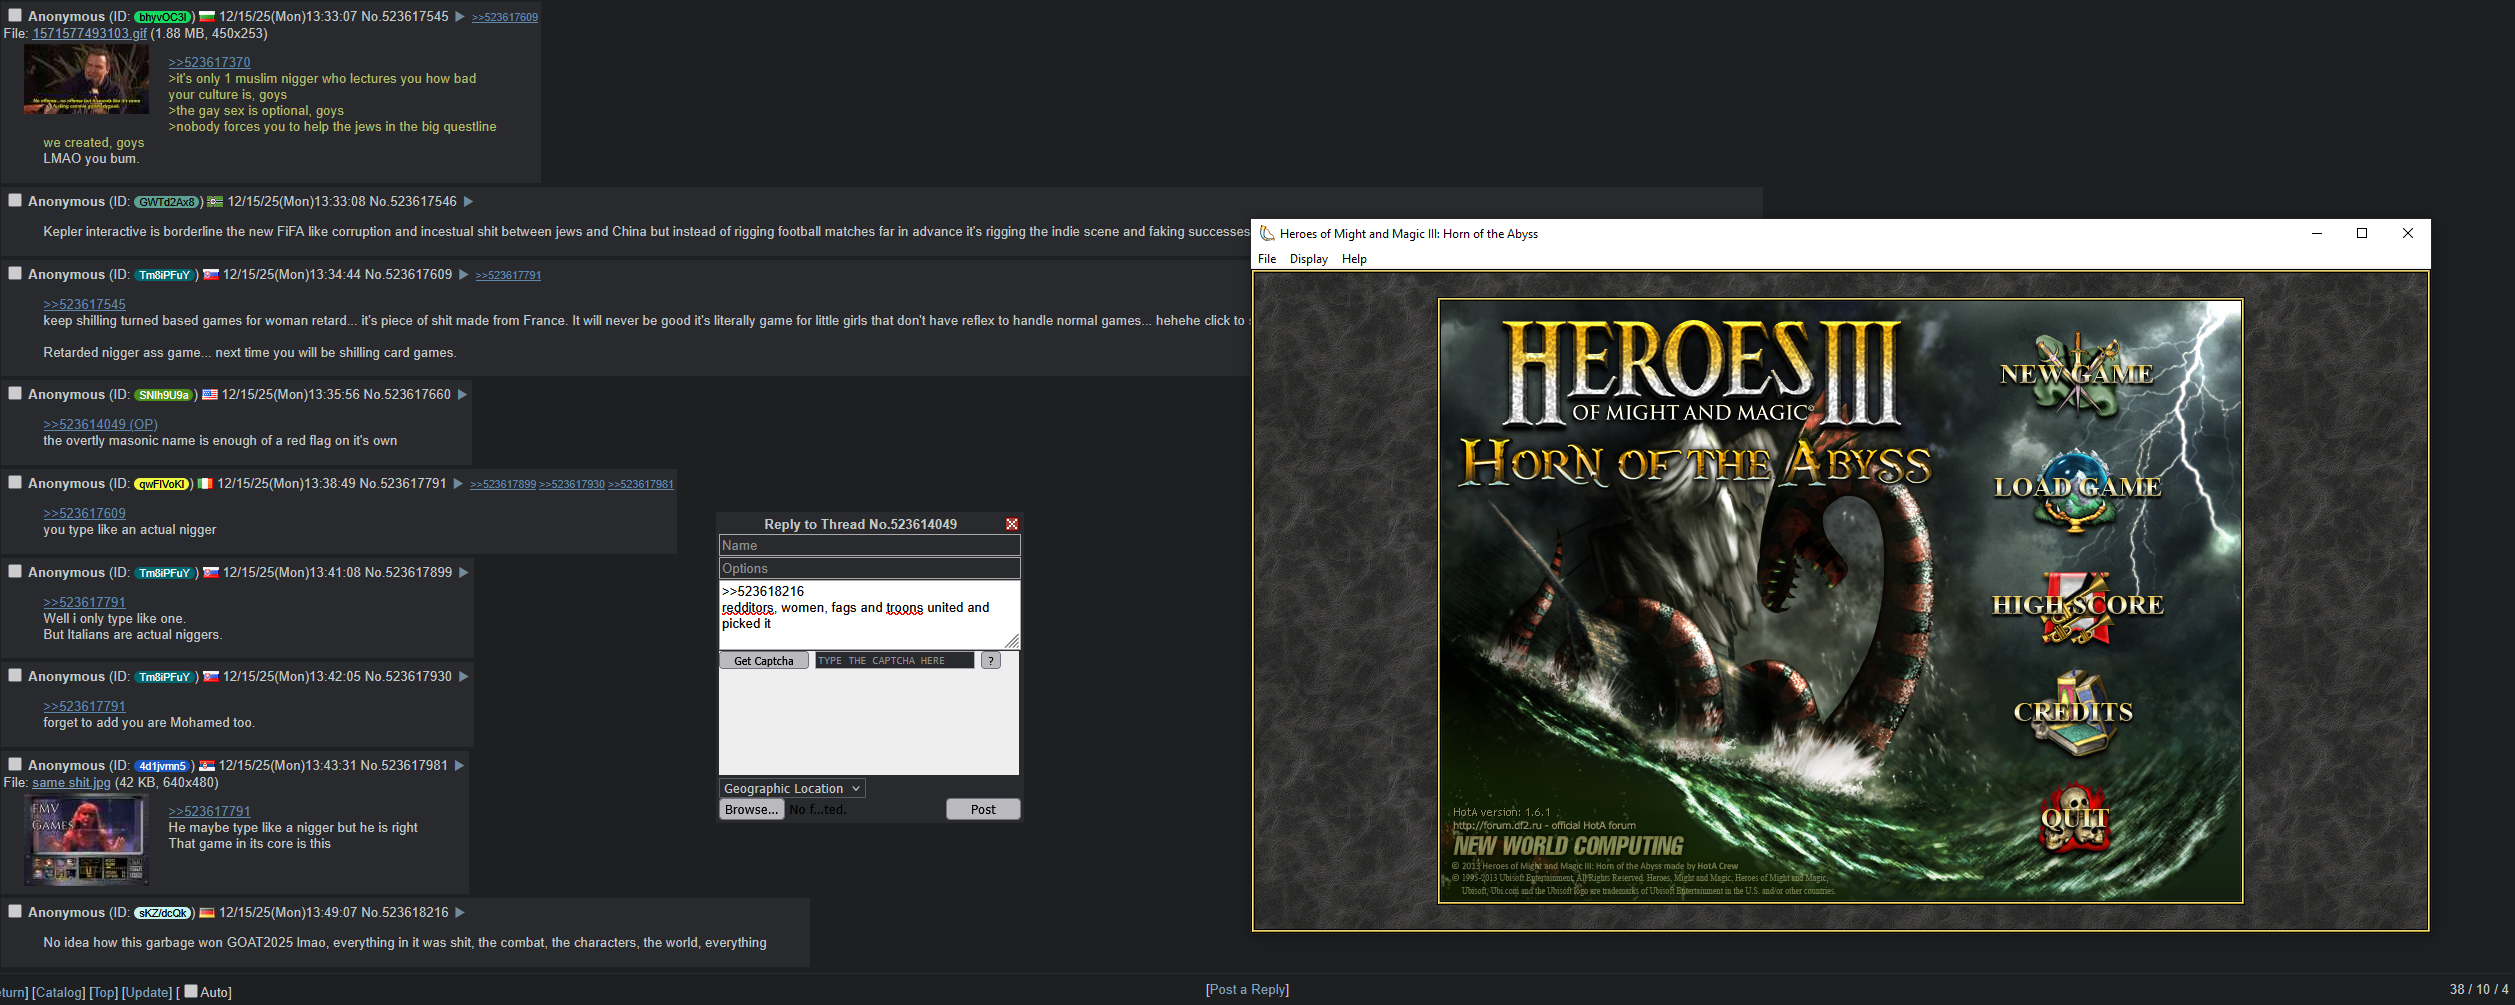
Task: Check the box beside post No.523617609
Action: pos(15,273)
